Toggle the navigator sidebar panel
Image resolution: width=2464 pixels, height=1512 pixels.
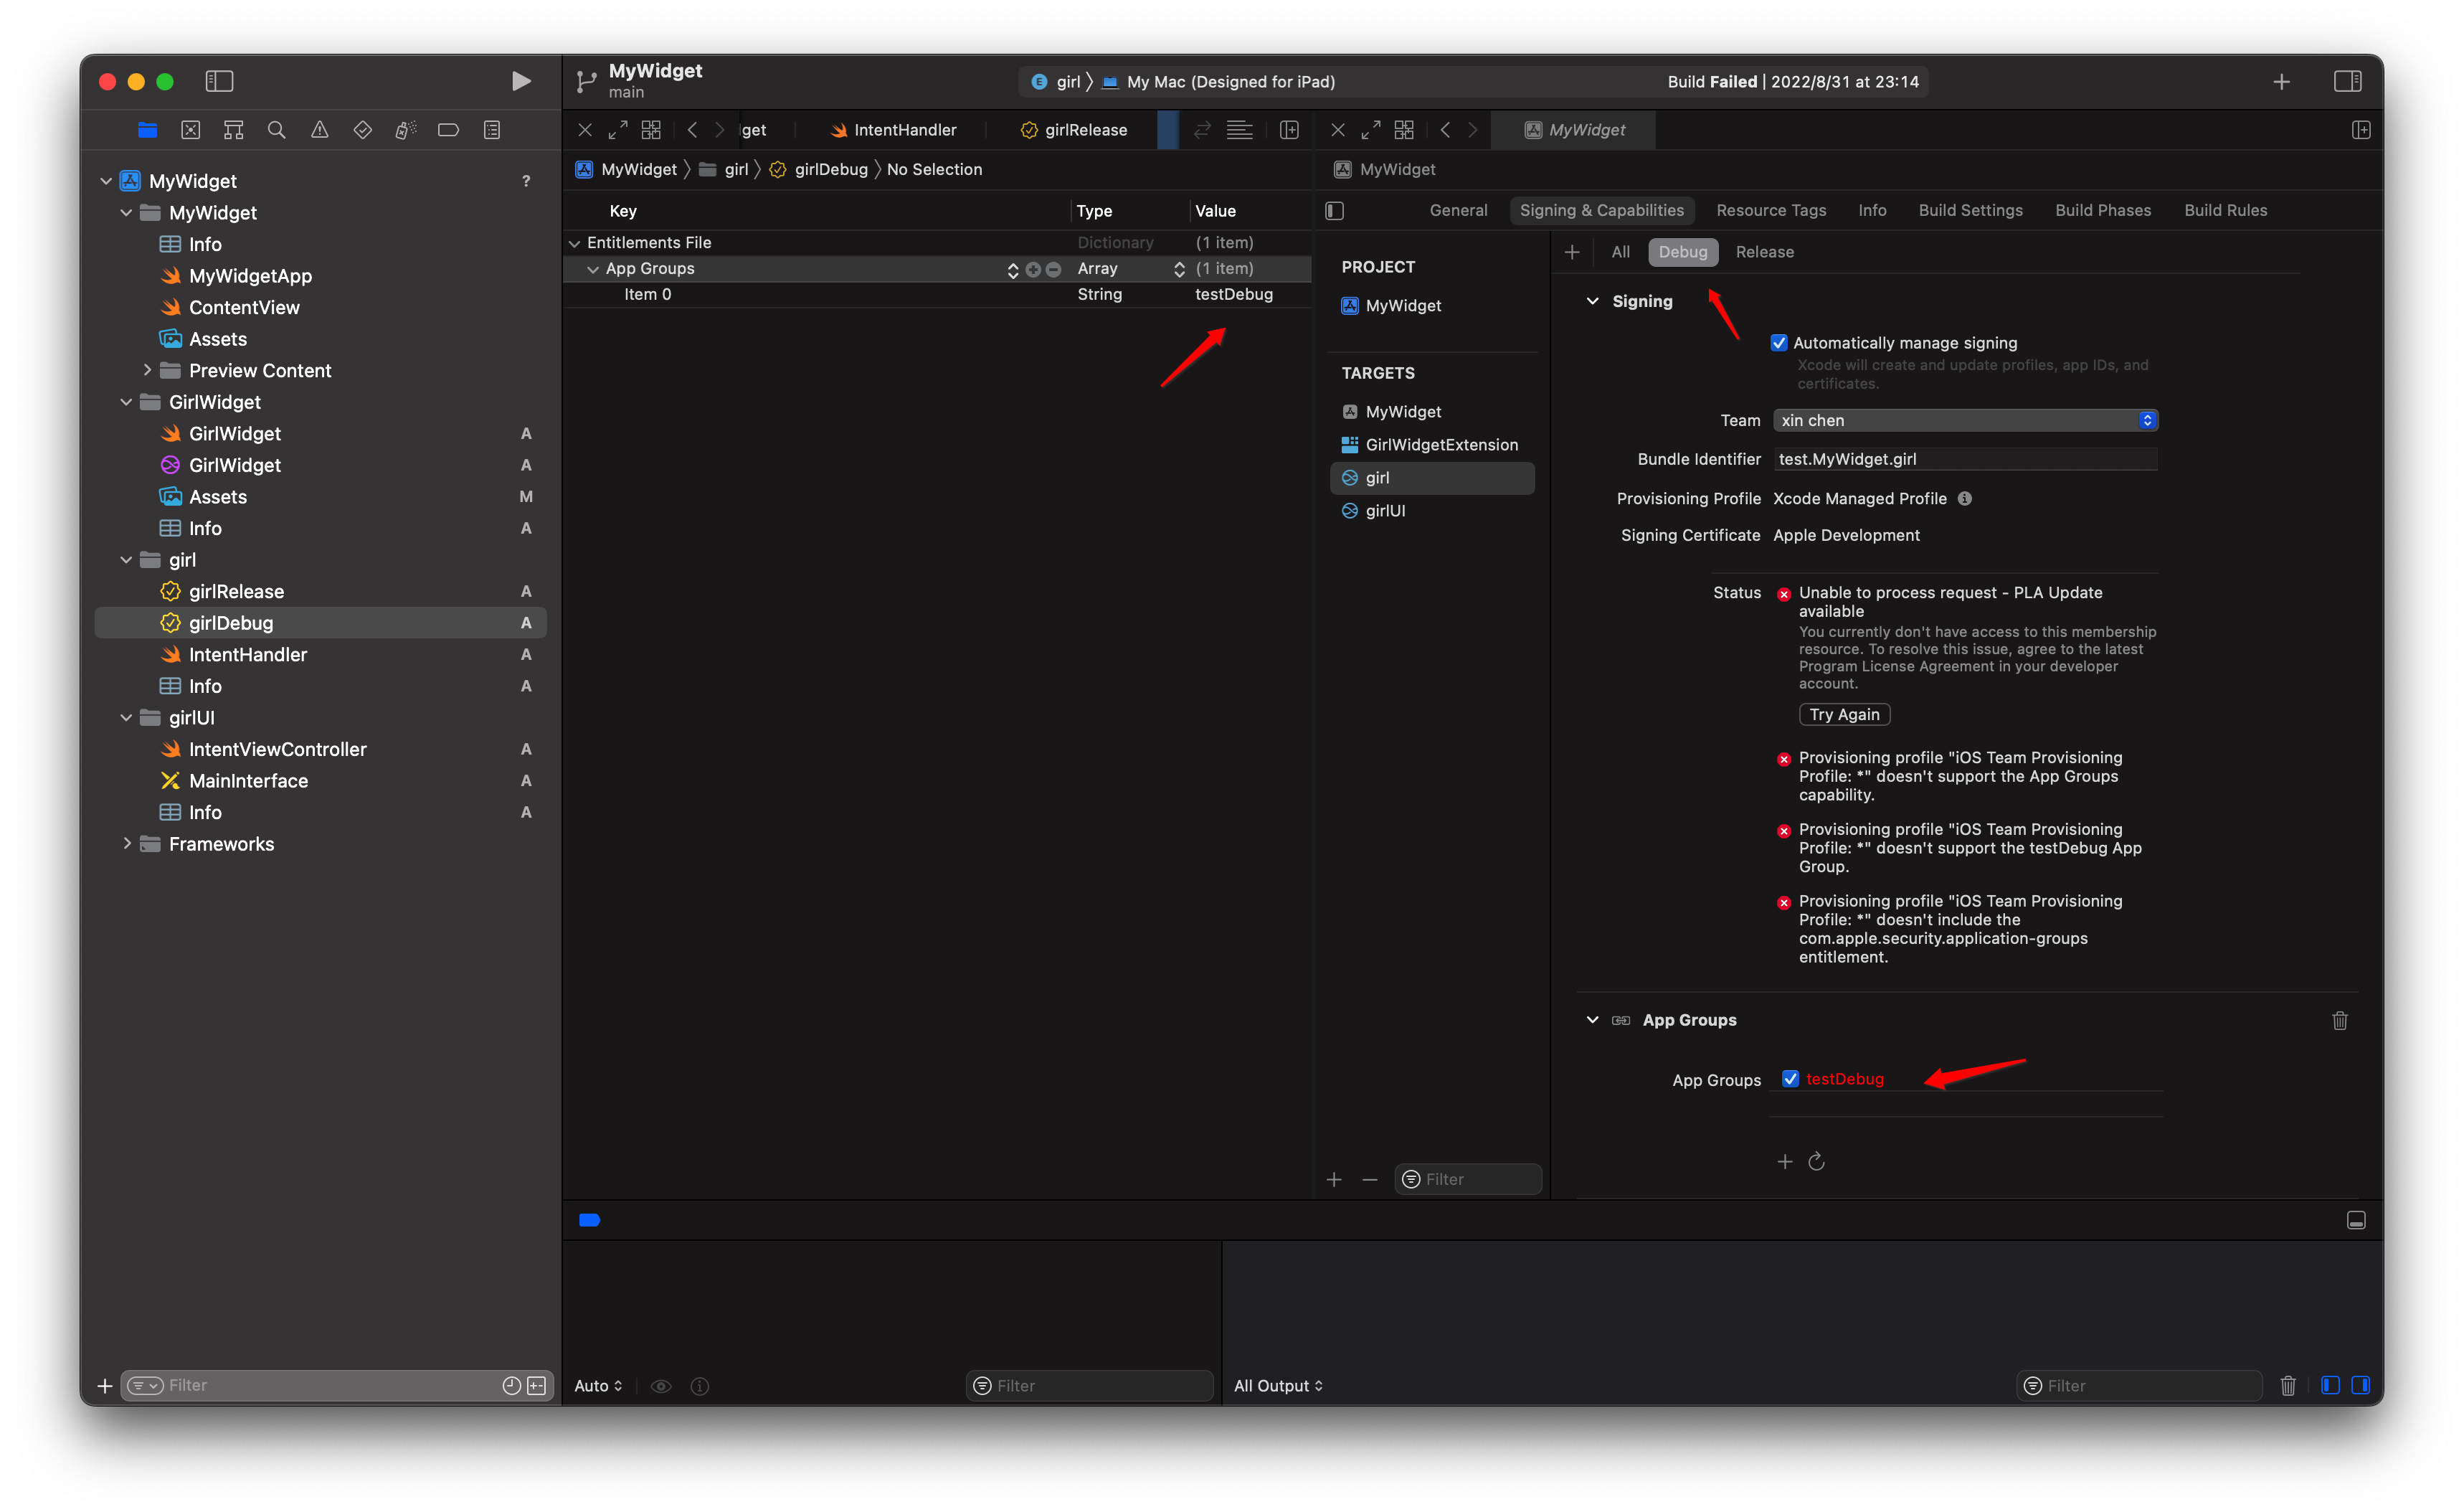pos(219,81)
